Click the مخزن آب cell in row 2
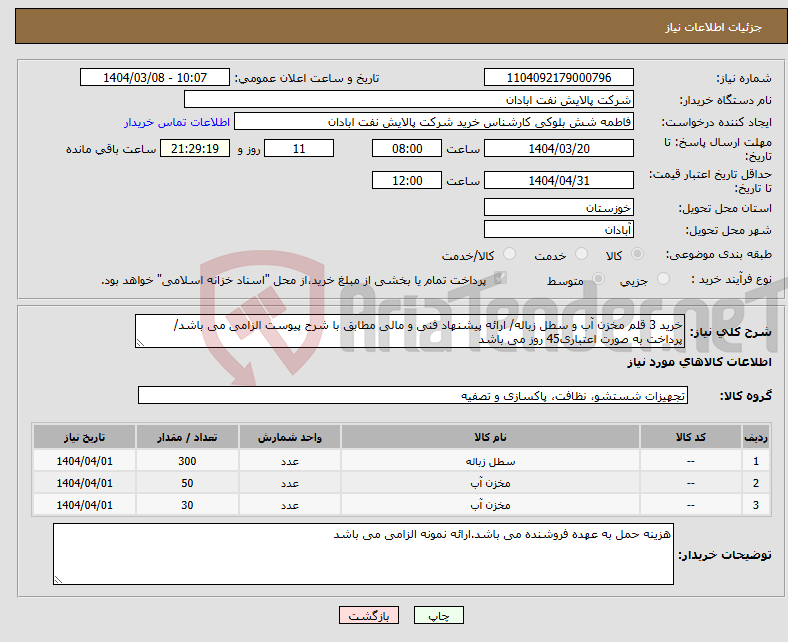Screen dimensions: 788x642 [490, 483]
